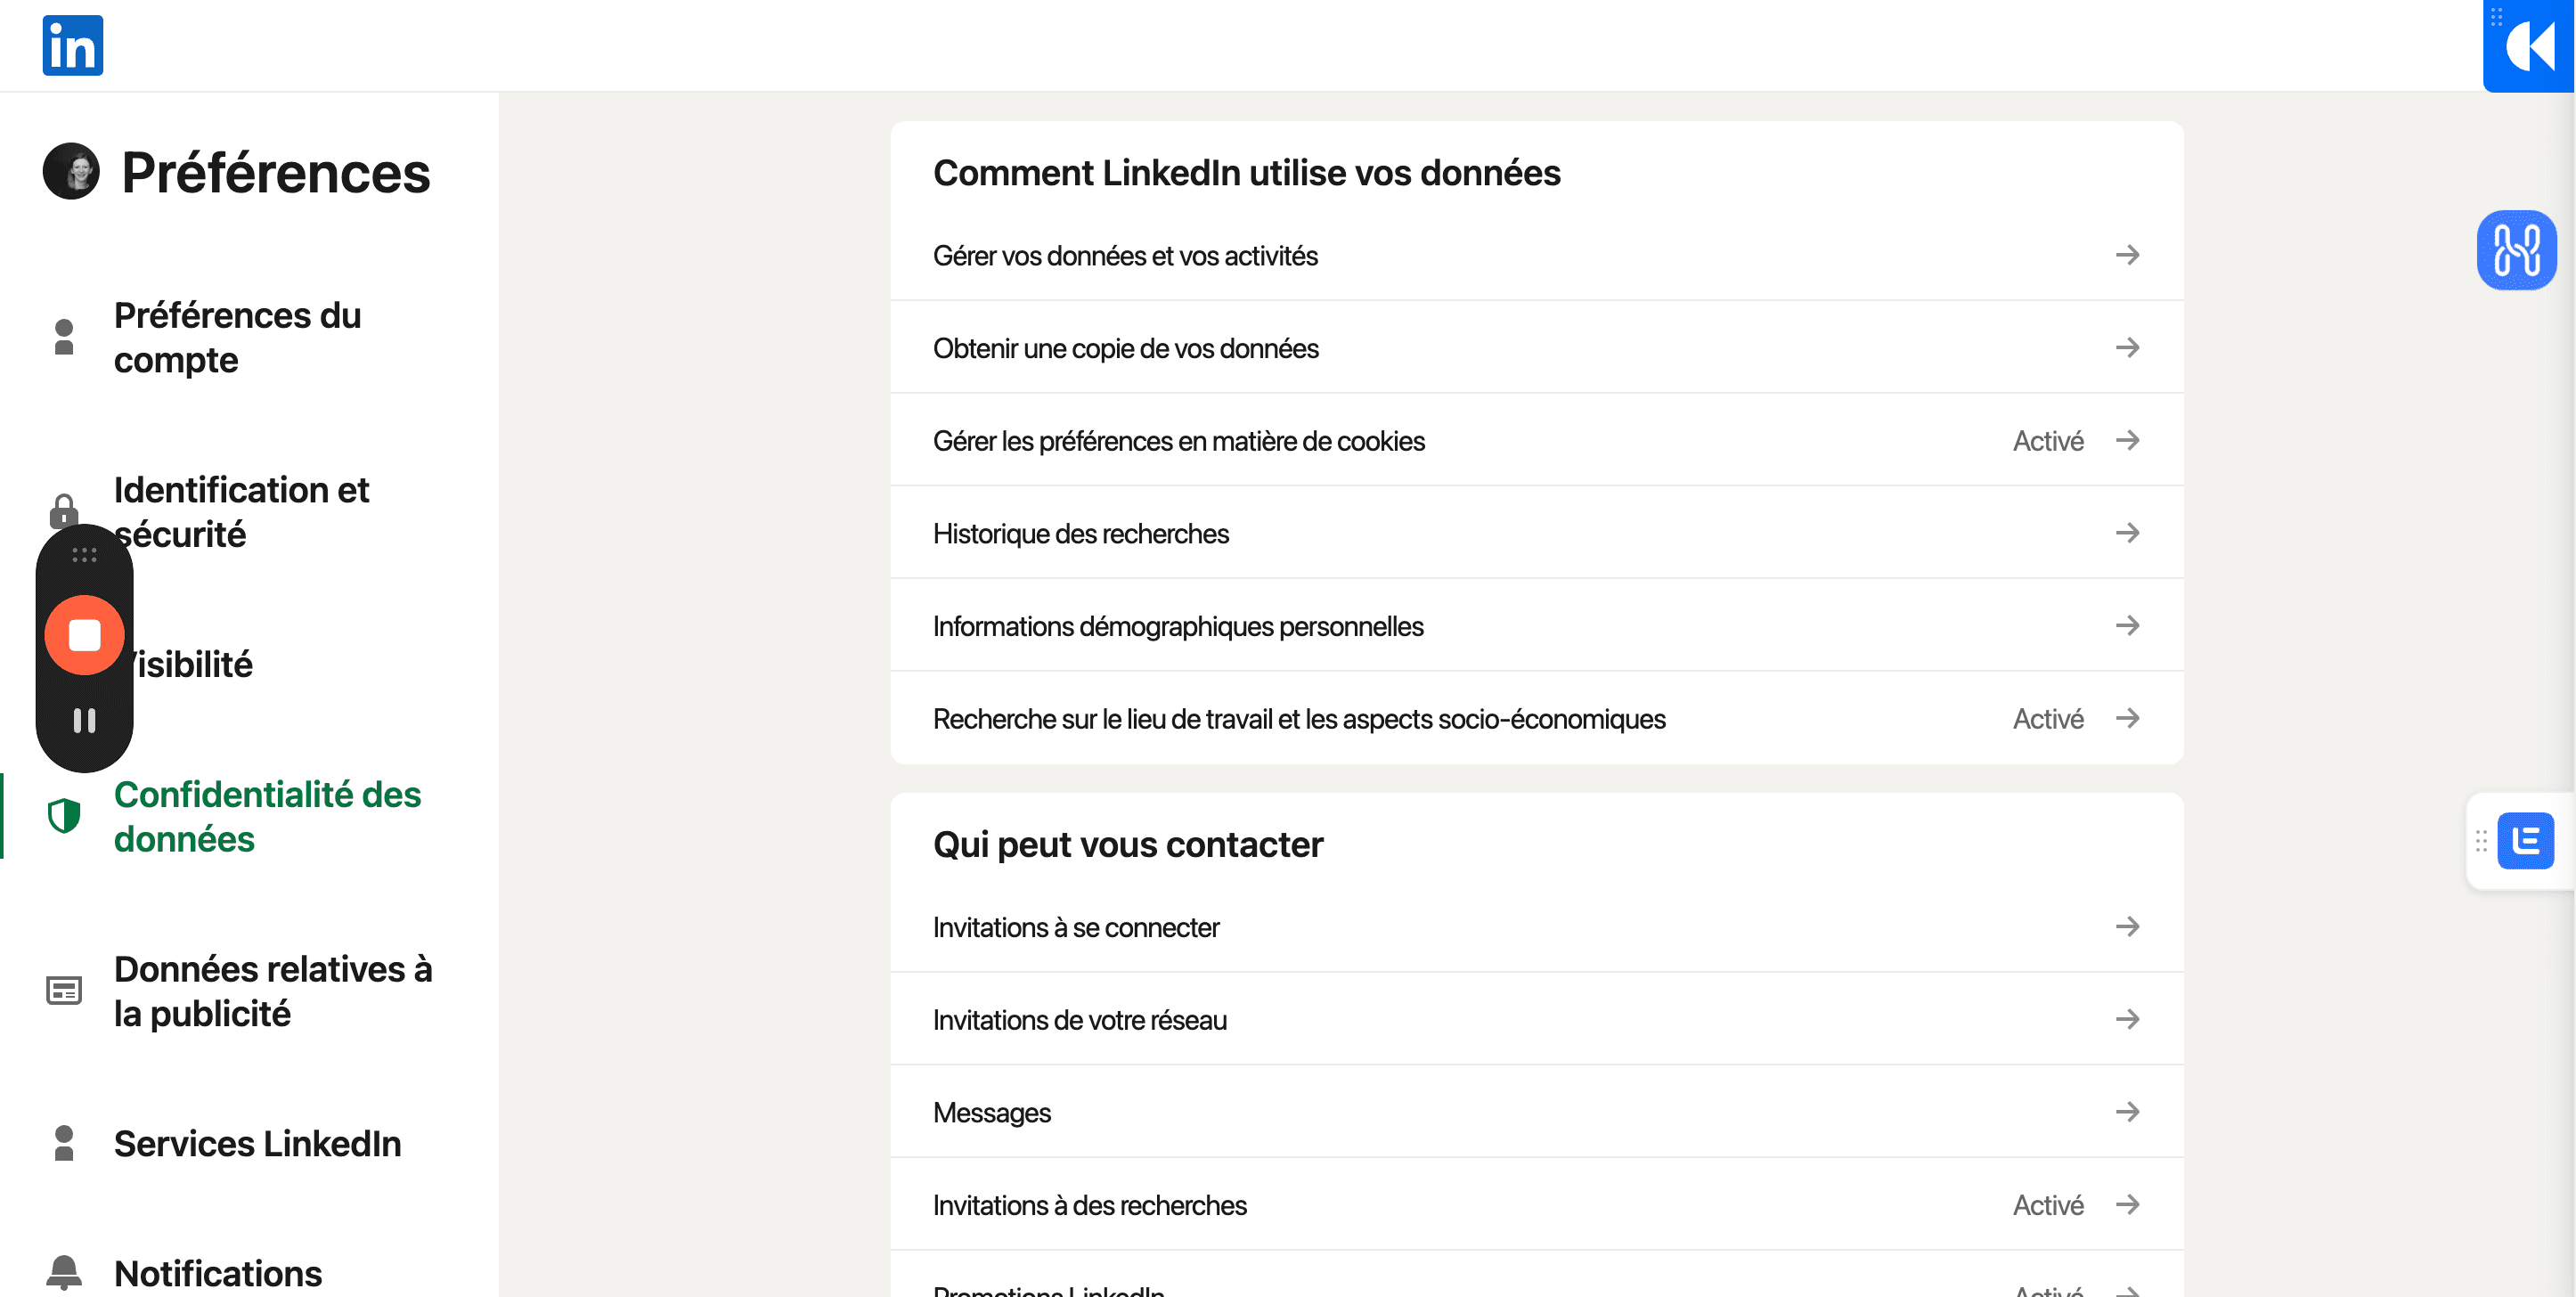Click the drag dots beside E-logo extension
The image size is (2576, 1297).
(x=2481, y=840)
